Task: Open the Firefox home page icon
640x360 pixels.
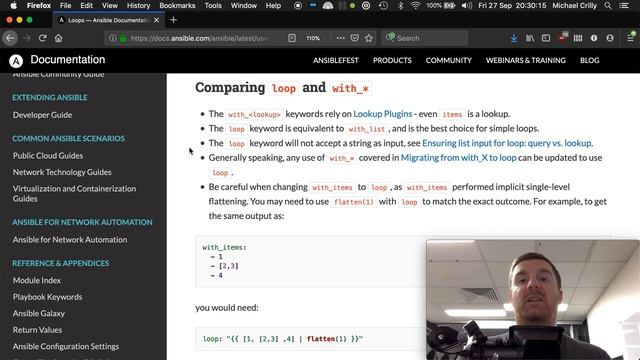Action: [58, 38]
